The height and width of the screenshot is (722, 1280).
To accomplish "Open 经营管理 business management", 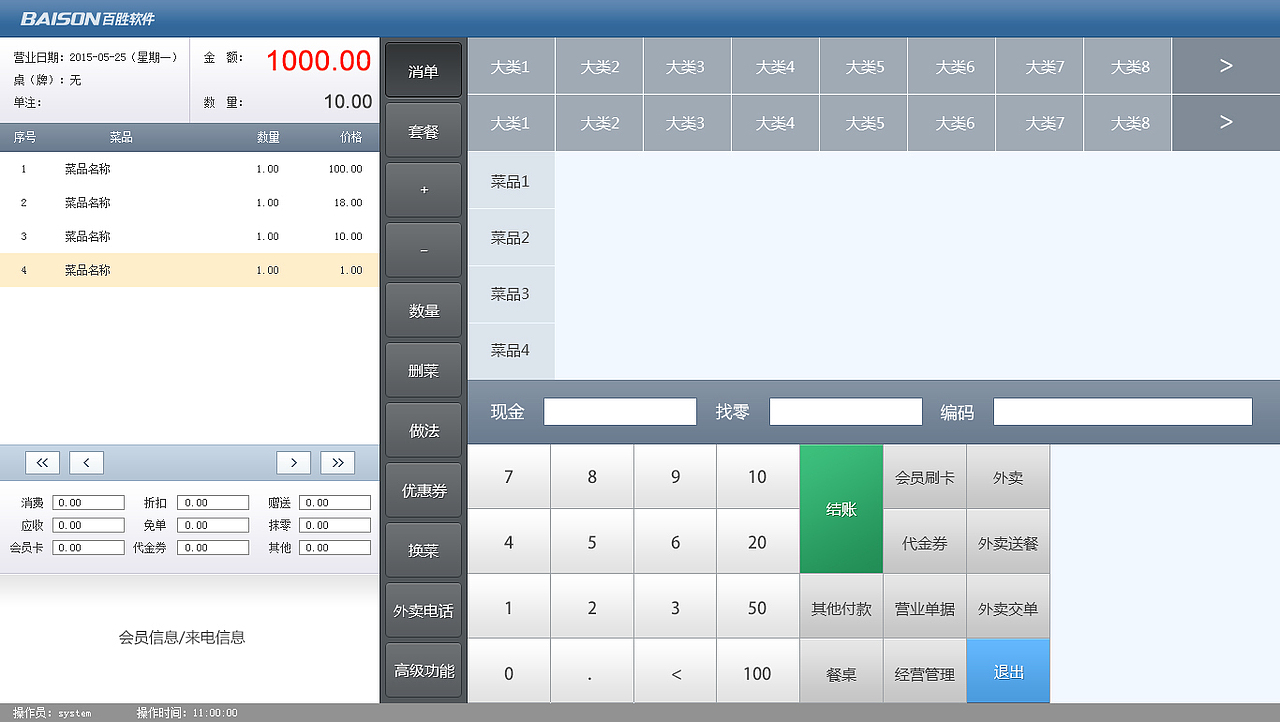I will (x=925, y=673).
